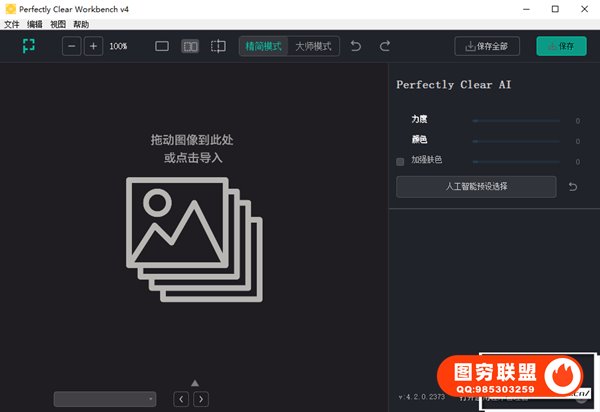This screenshot has width=600, height=412.
Task: Click the 人工智能预设选择 button
Action: pos(476,187)
